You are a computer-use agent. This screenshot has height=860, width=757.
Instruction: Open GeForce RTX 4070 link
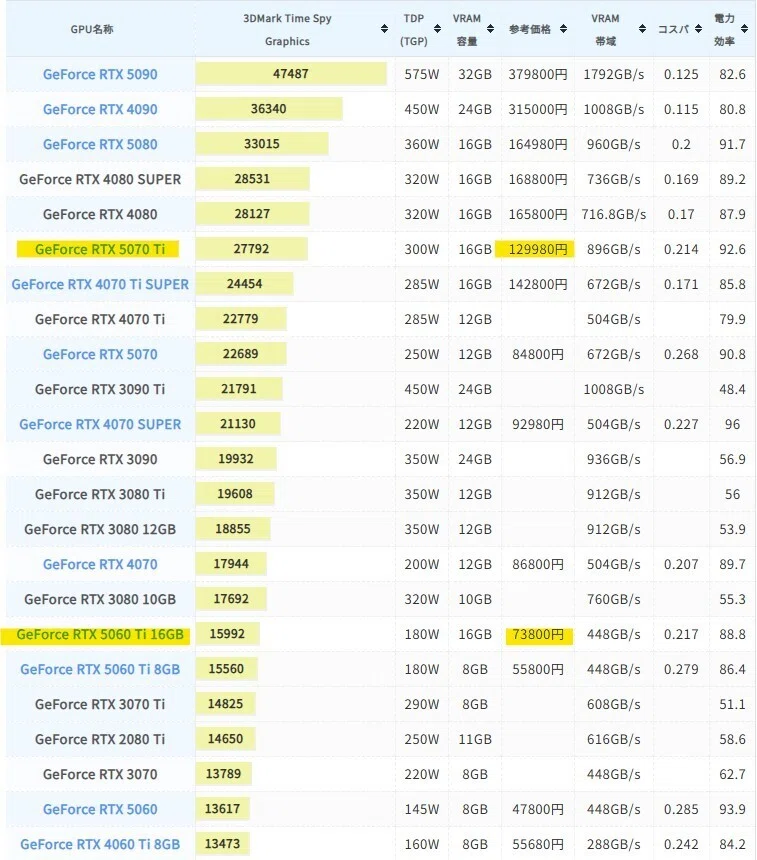[100, 564]
